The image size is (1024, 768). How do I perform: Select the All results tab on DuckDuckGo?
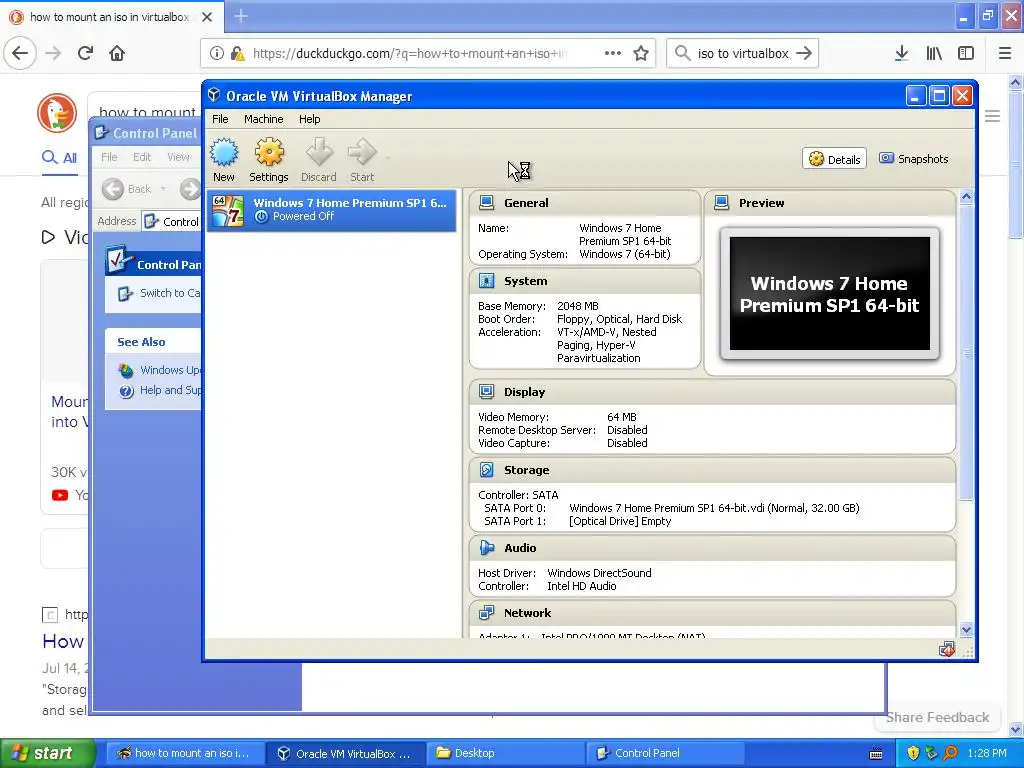[x=59, y=157]
